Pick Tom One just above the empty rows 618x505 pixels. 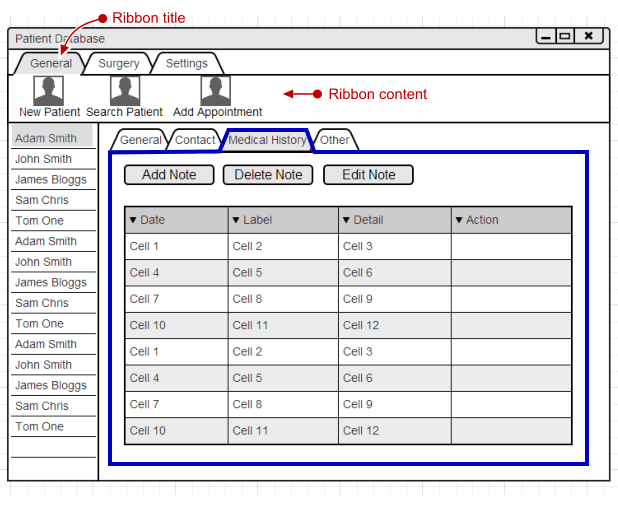point(53,427)
